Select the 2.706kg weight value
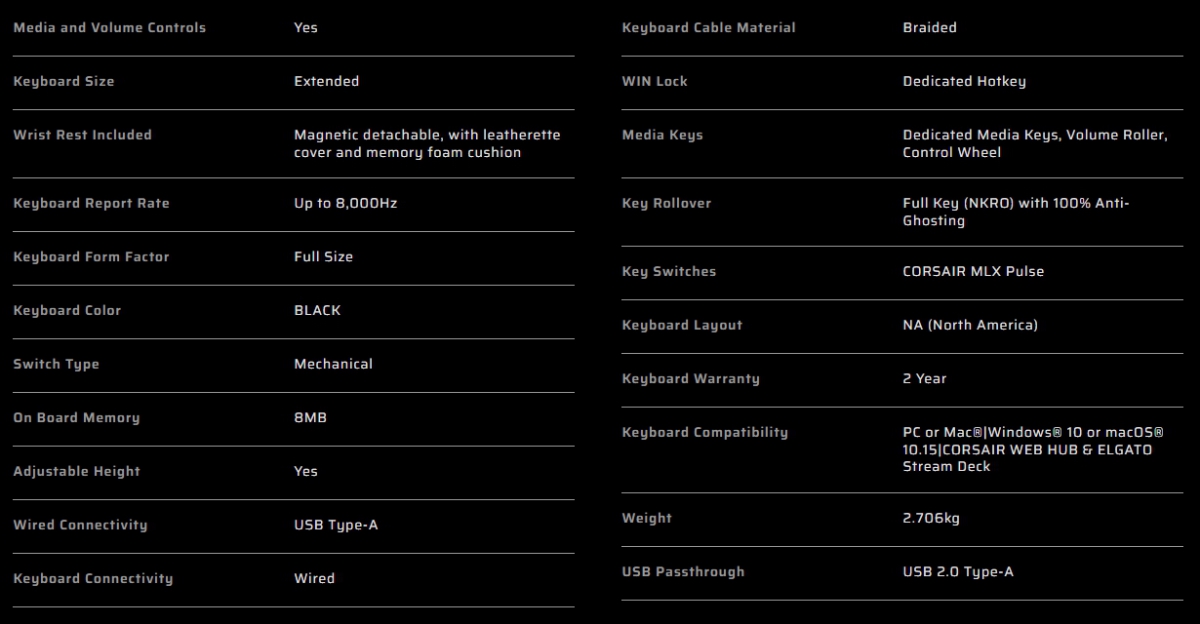This screenshot has height=624, width=1200. click(931, 519)
